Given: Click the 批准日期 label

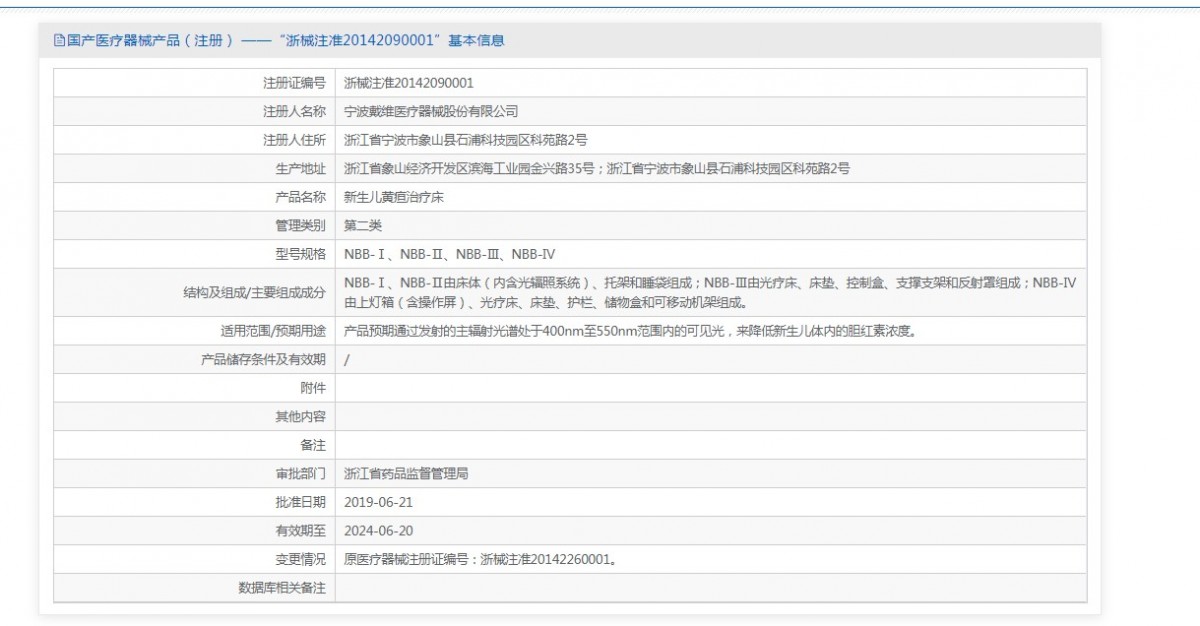Looking at the screenshot, I should (x=301, y=502).
